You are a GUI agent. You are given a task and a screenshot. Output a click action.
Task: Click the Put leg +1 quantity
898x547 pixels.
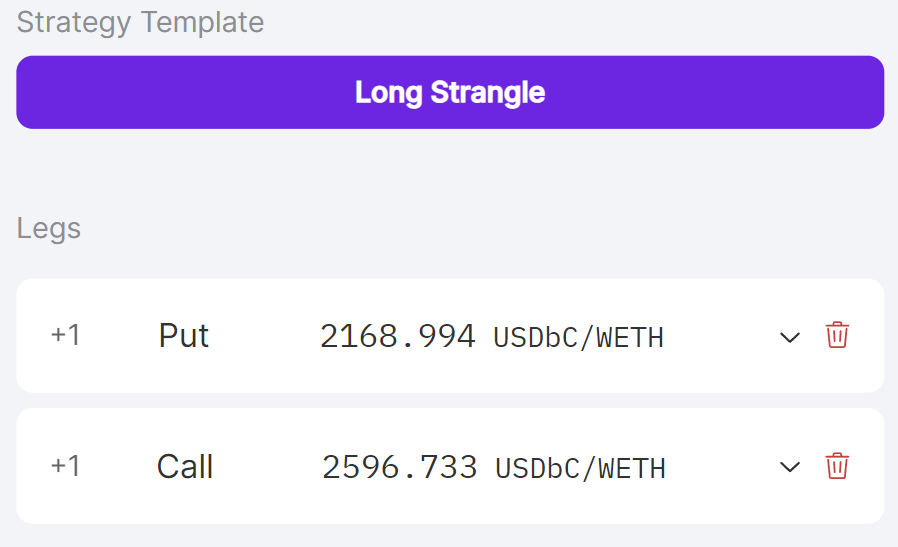tap(65, 335)
